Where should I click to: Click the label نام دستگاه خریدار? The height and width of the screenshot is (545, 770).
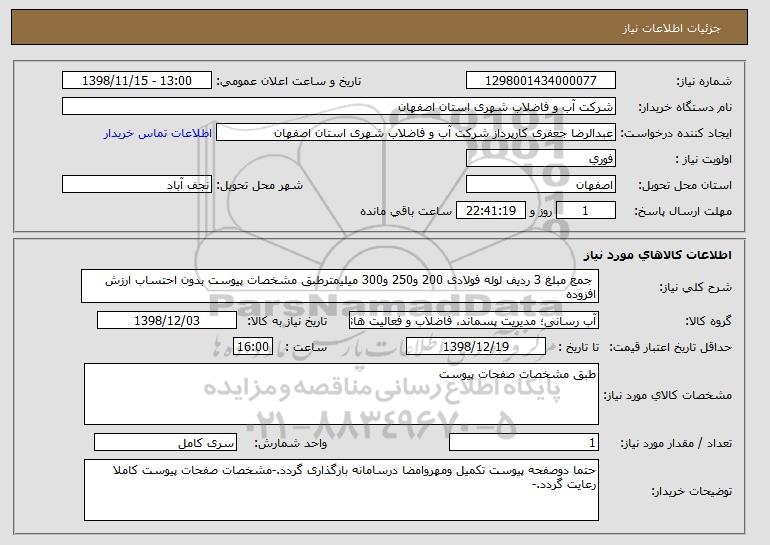tap(685, 107)
